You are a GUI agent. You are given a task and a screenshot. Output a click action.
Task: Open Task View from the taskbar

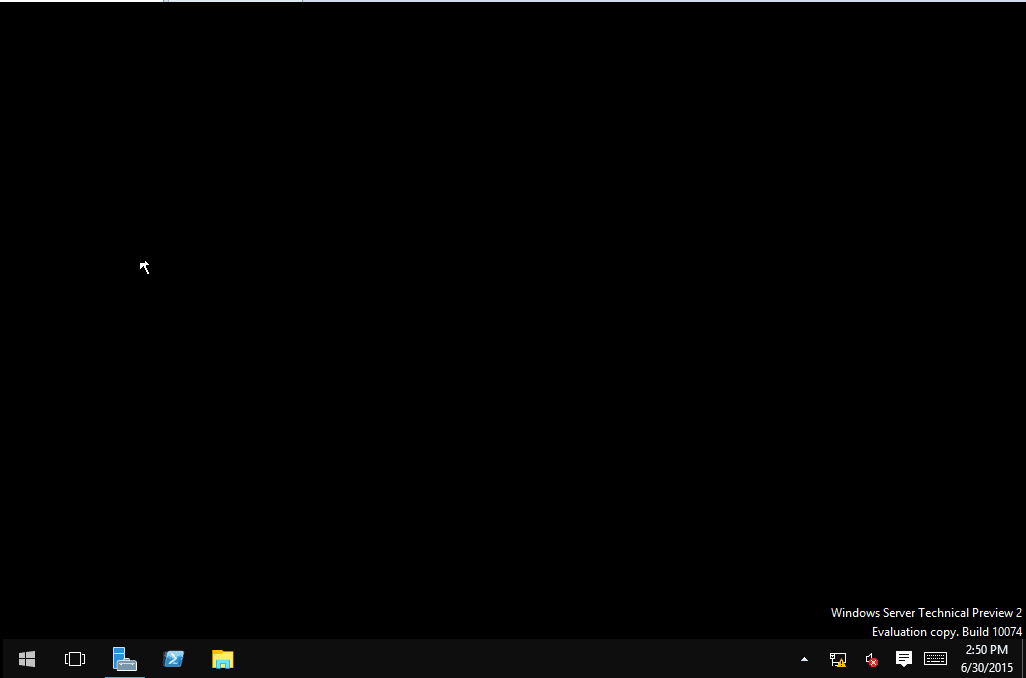click(75, 658)
